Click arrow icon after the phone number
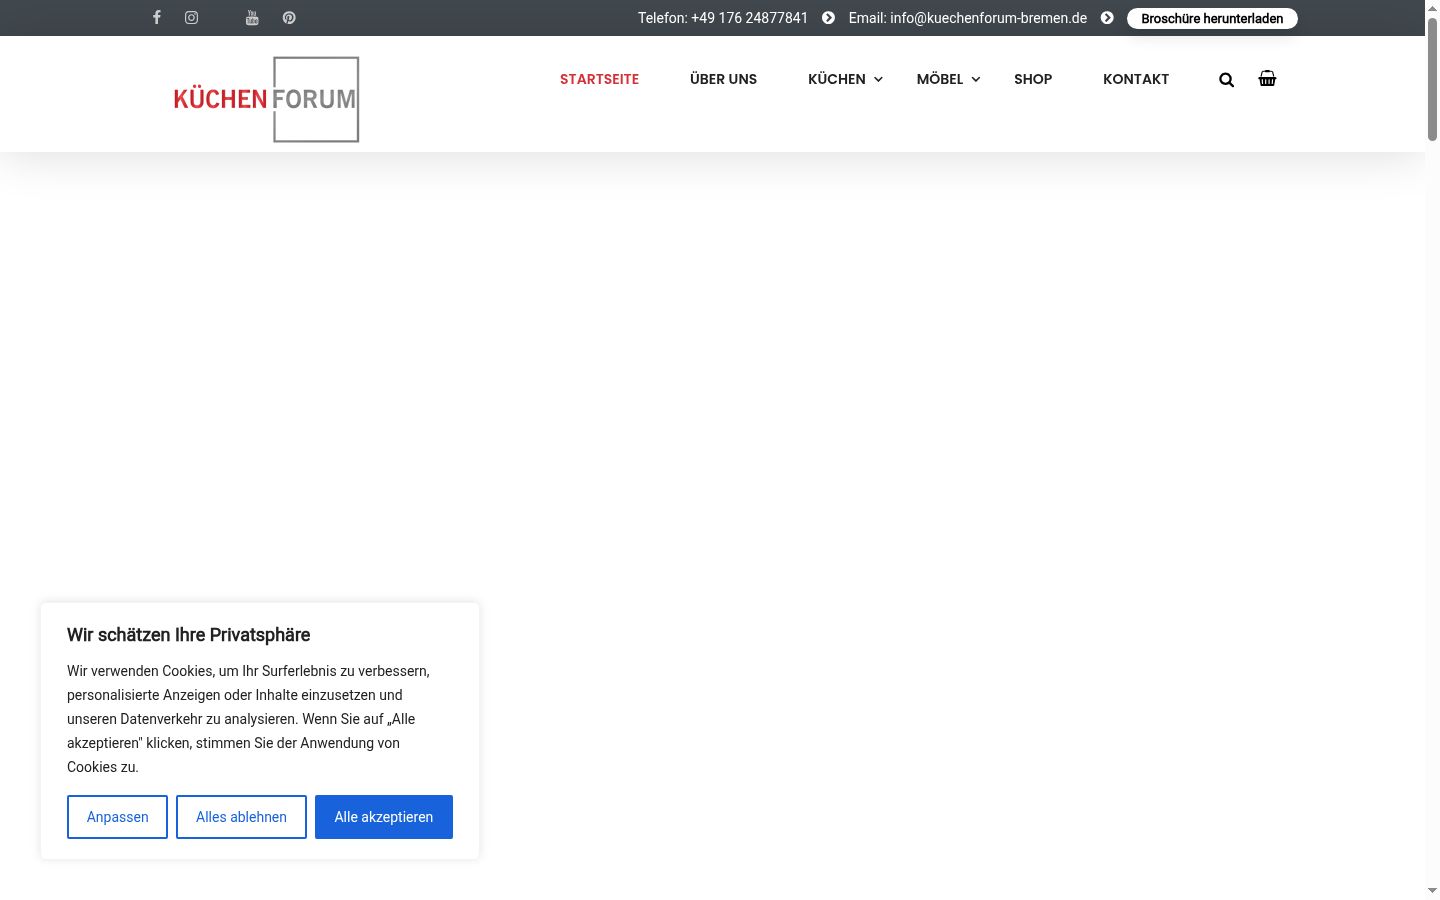Image resolution: width=1440 pixels, height=900 pixels. 828,18
